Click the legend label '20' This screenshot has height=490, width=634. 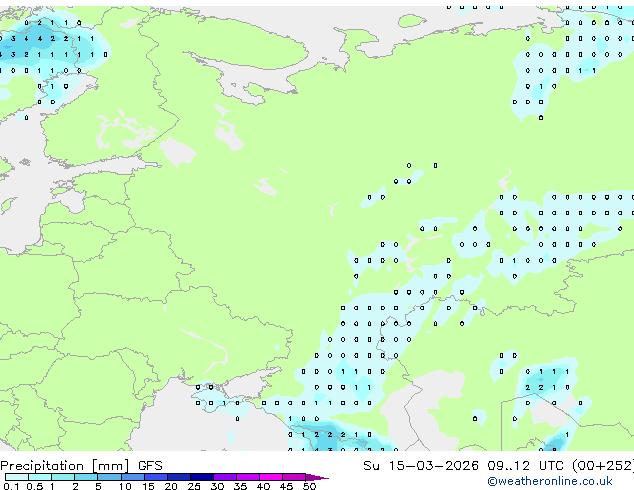pos(171,486)
